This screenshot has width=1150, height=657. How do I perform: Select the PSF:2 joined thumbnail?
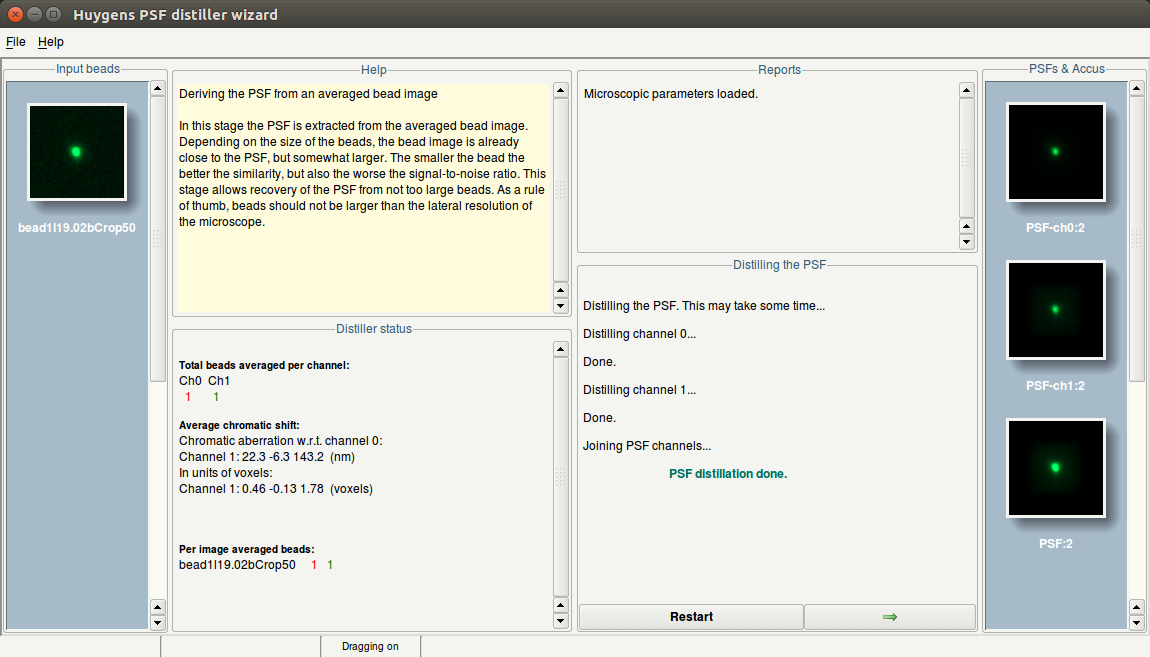click(1055, 467)
